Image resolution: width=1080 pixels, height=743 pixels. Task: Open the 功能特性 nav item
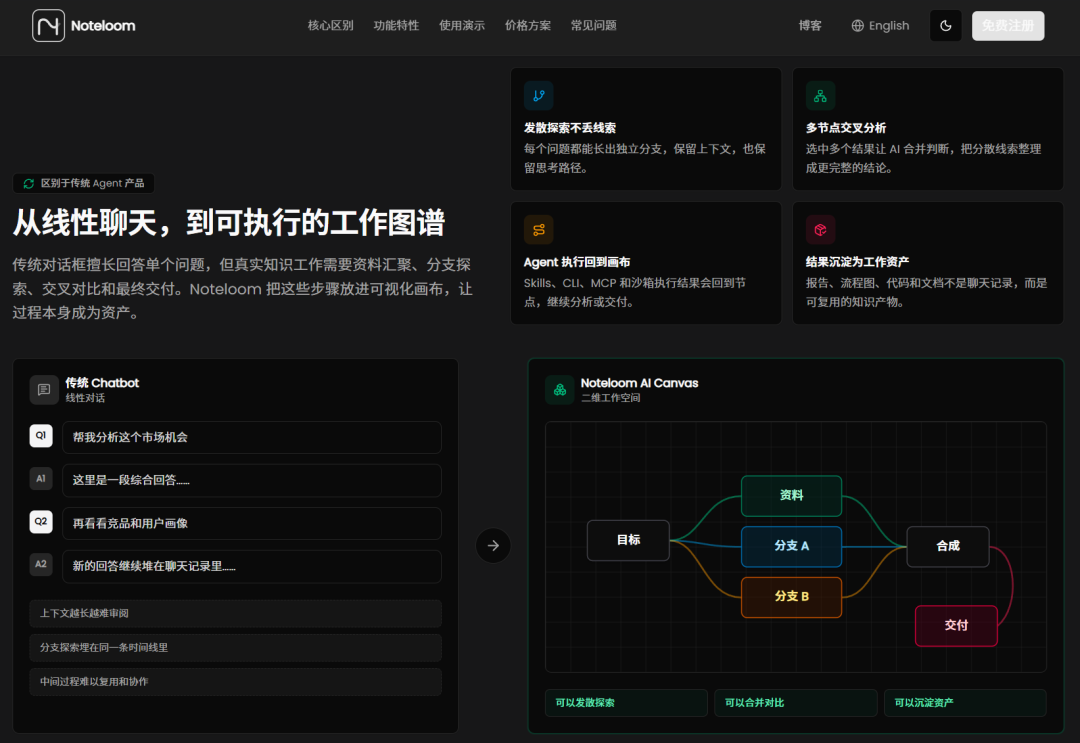click(x=396, y=25)
